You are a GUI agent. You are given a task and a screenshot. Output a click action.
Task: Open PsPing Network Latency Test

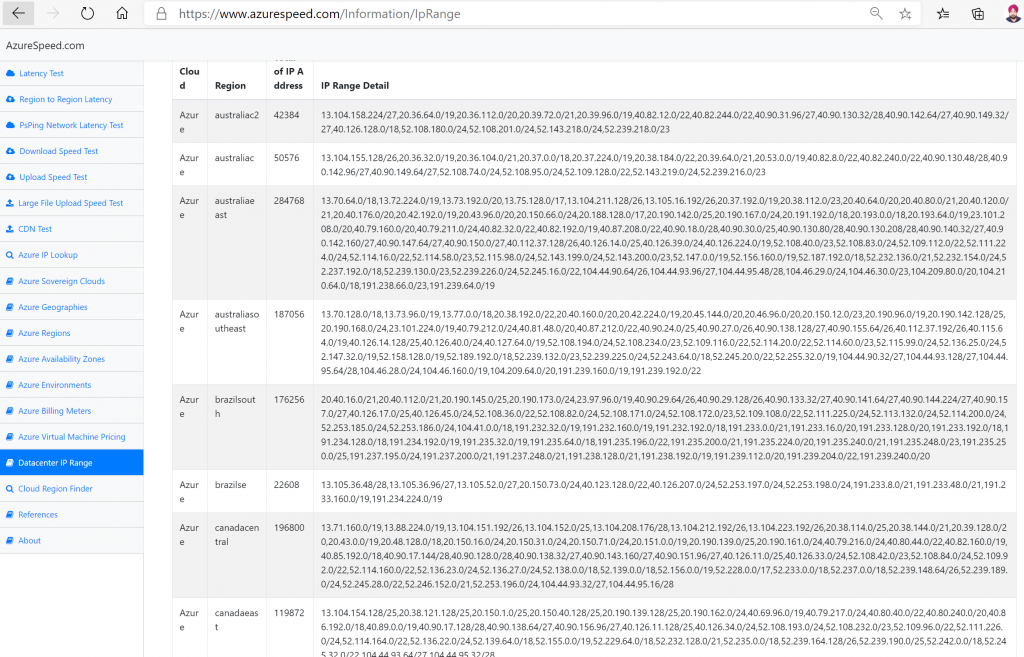click(x=71, y=126)
